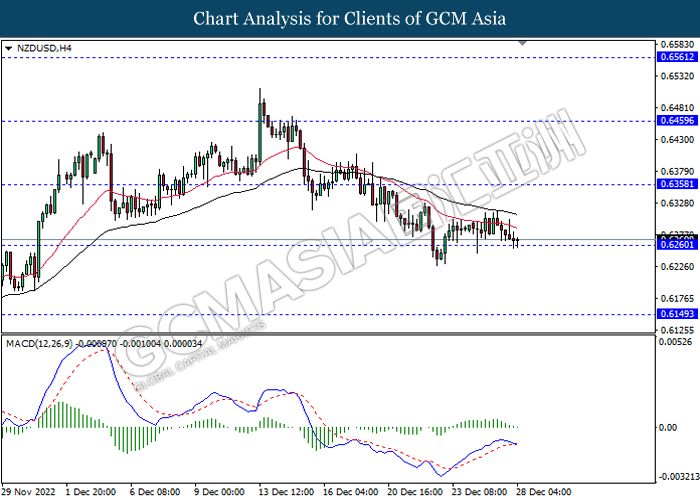Click the 0.64300 price axis value
Image resolution: width=700 pixels, height=500 pixels.
(x=677, y=140)
